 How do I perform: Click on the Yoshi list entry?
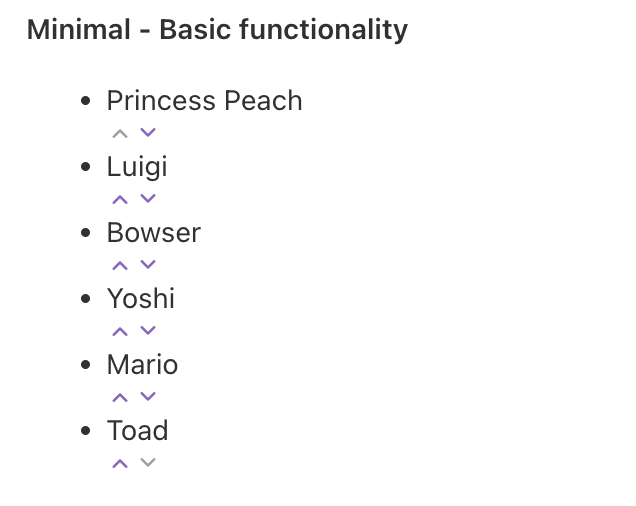pyautogui.click(x=141, y=299)
